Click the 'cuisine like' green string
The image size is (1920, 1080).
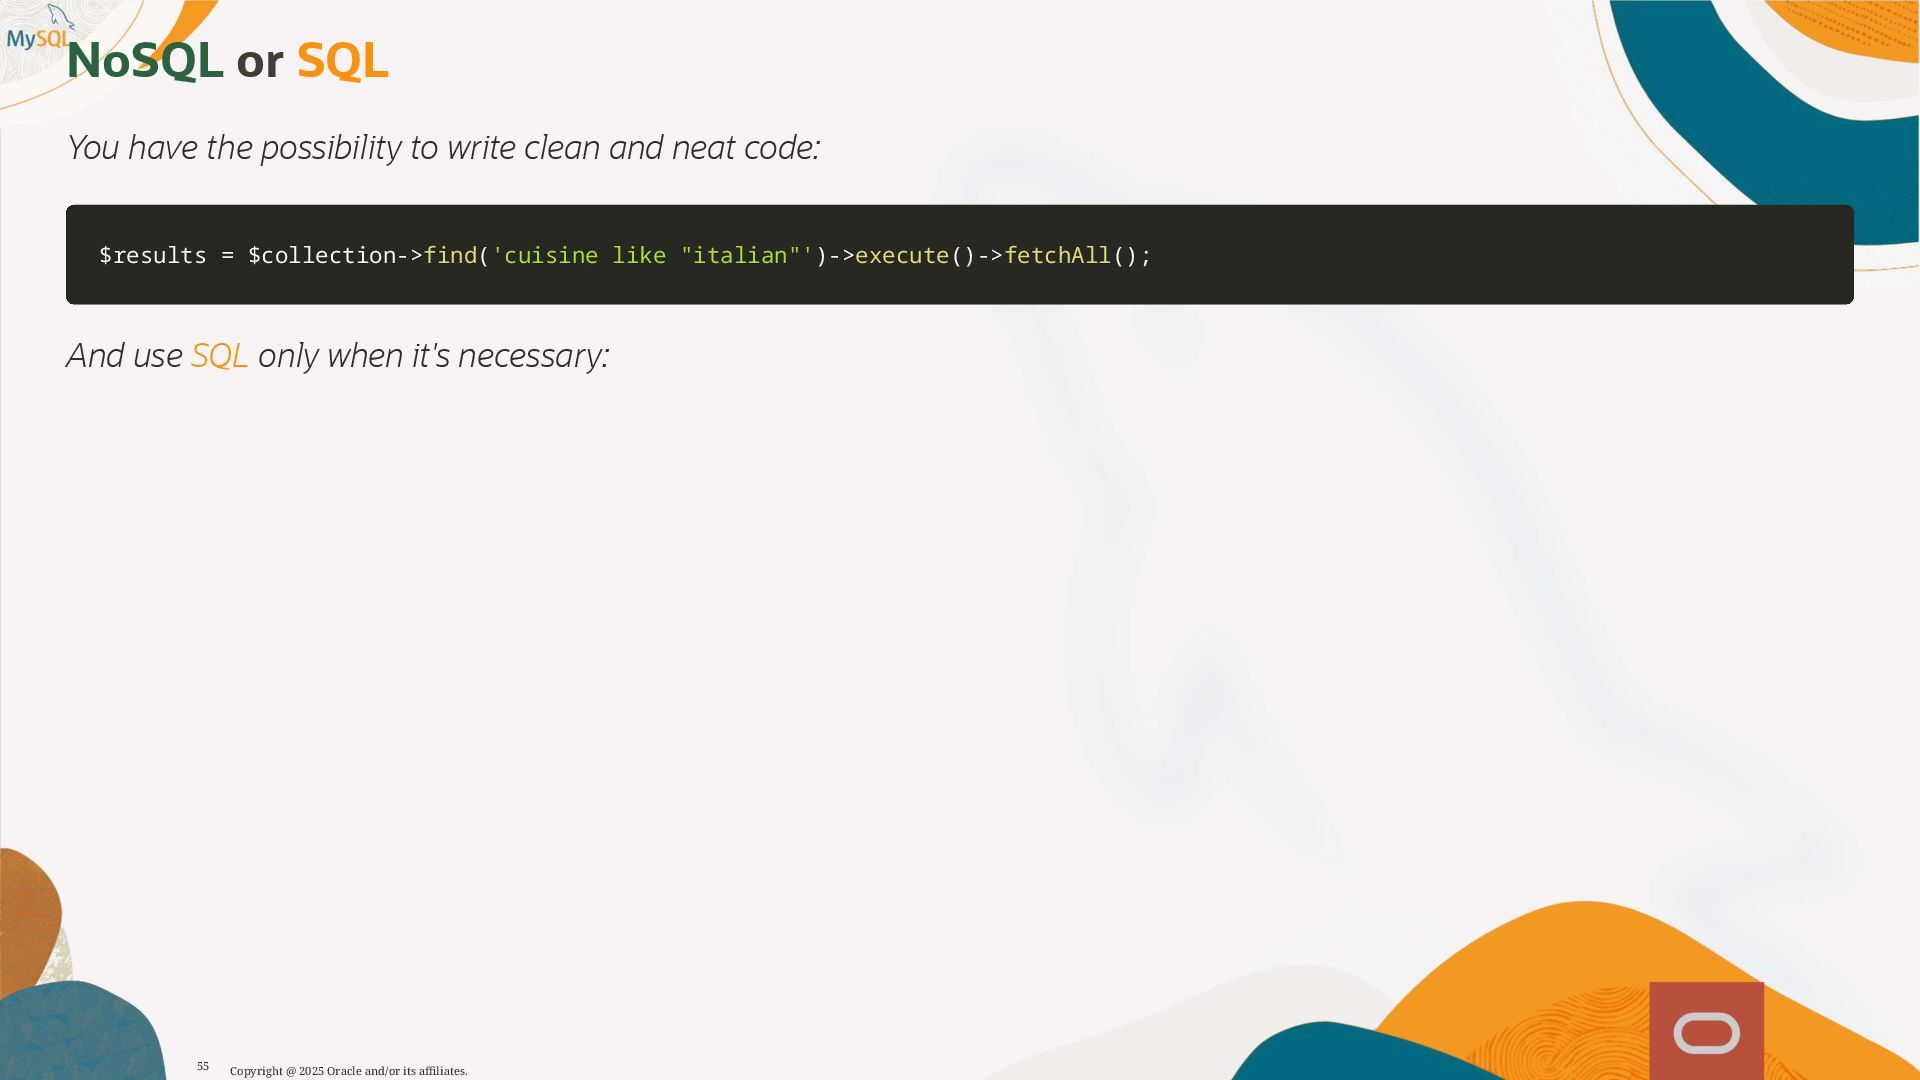580,256
